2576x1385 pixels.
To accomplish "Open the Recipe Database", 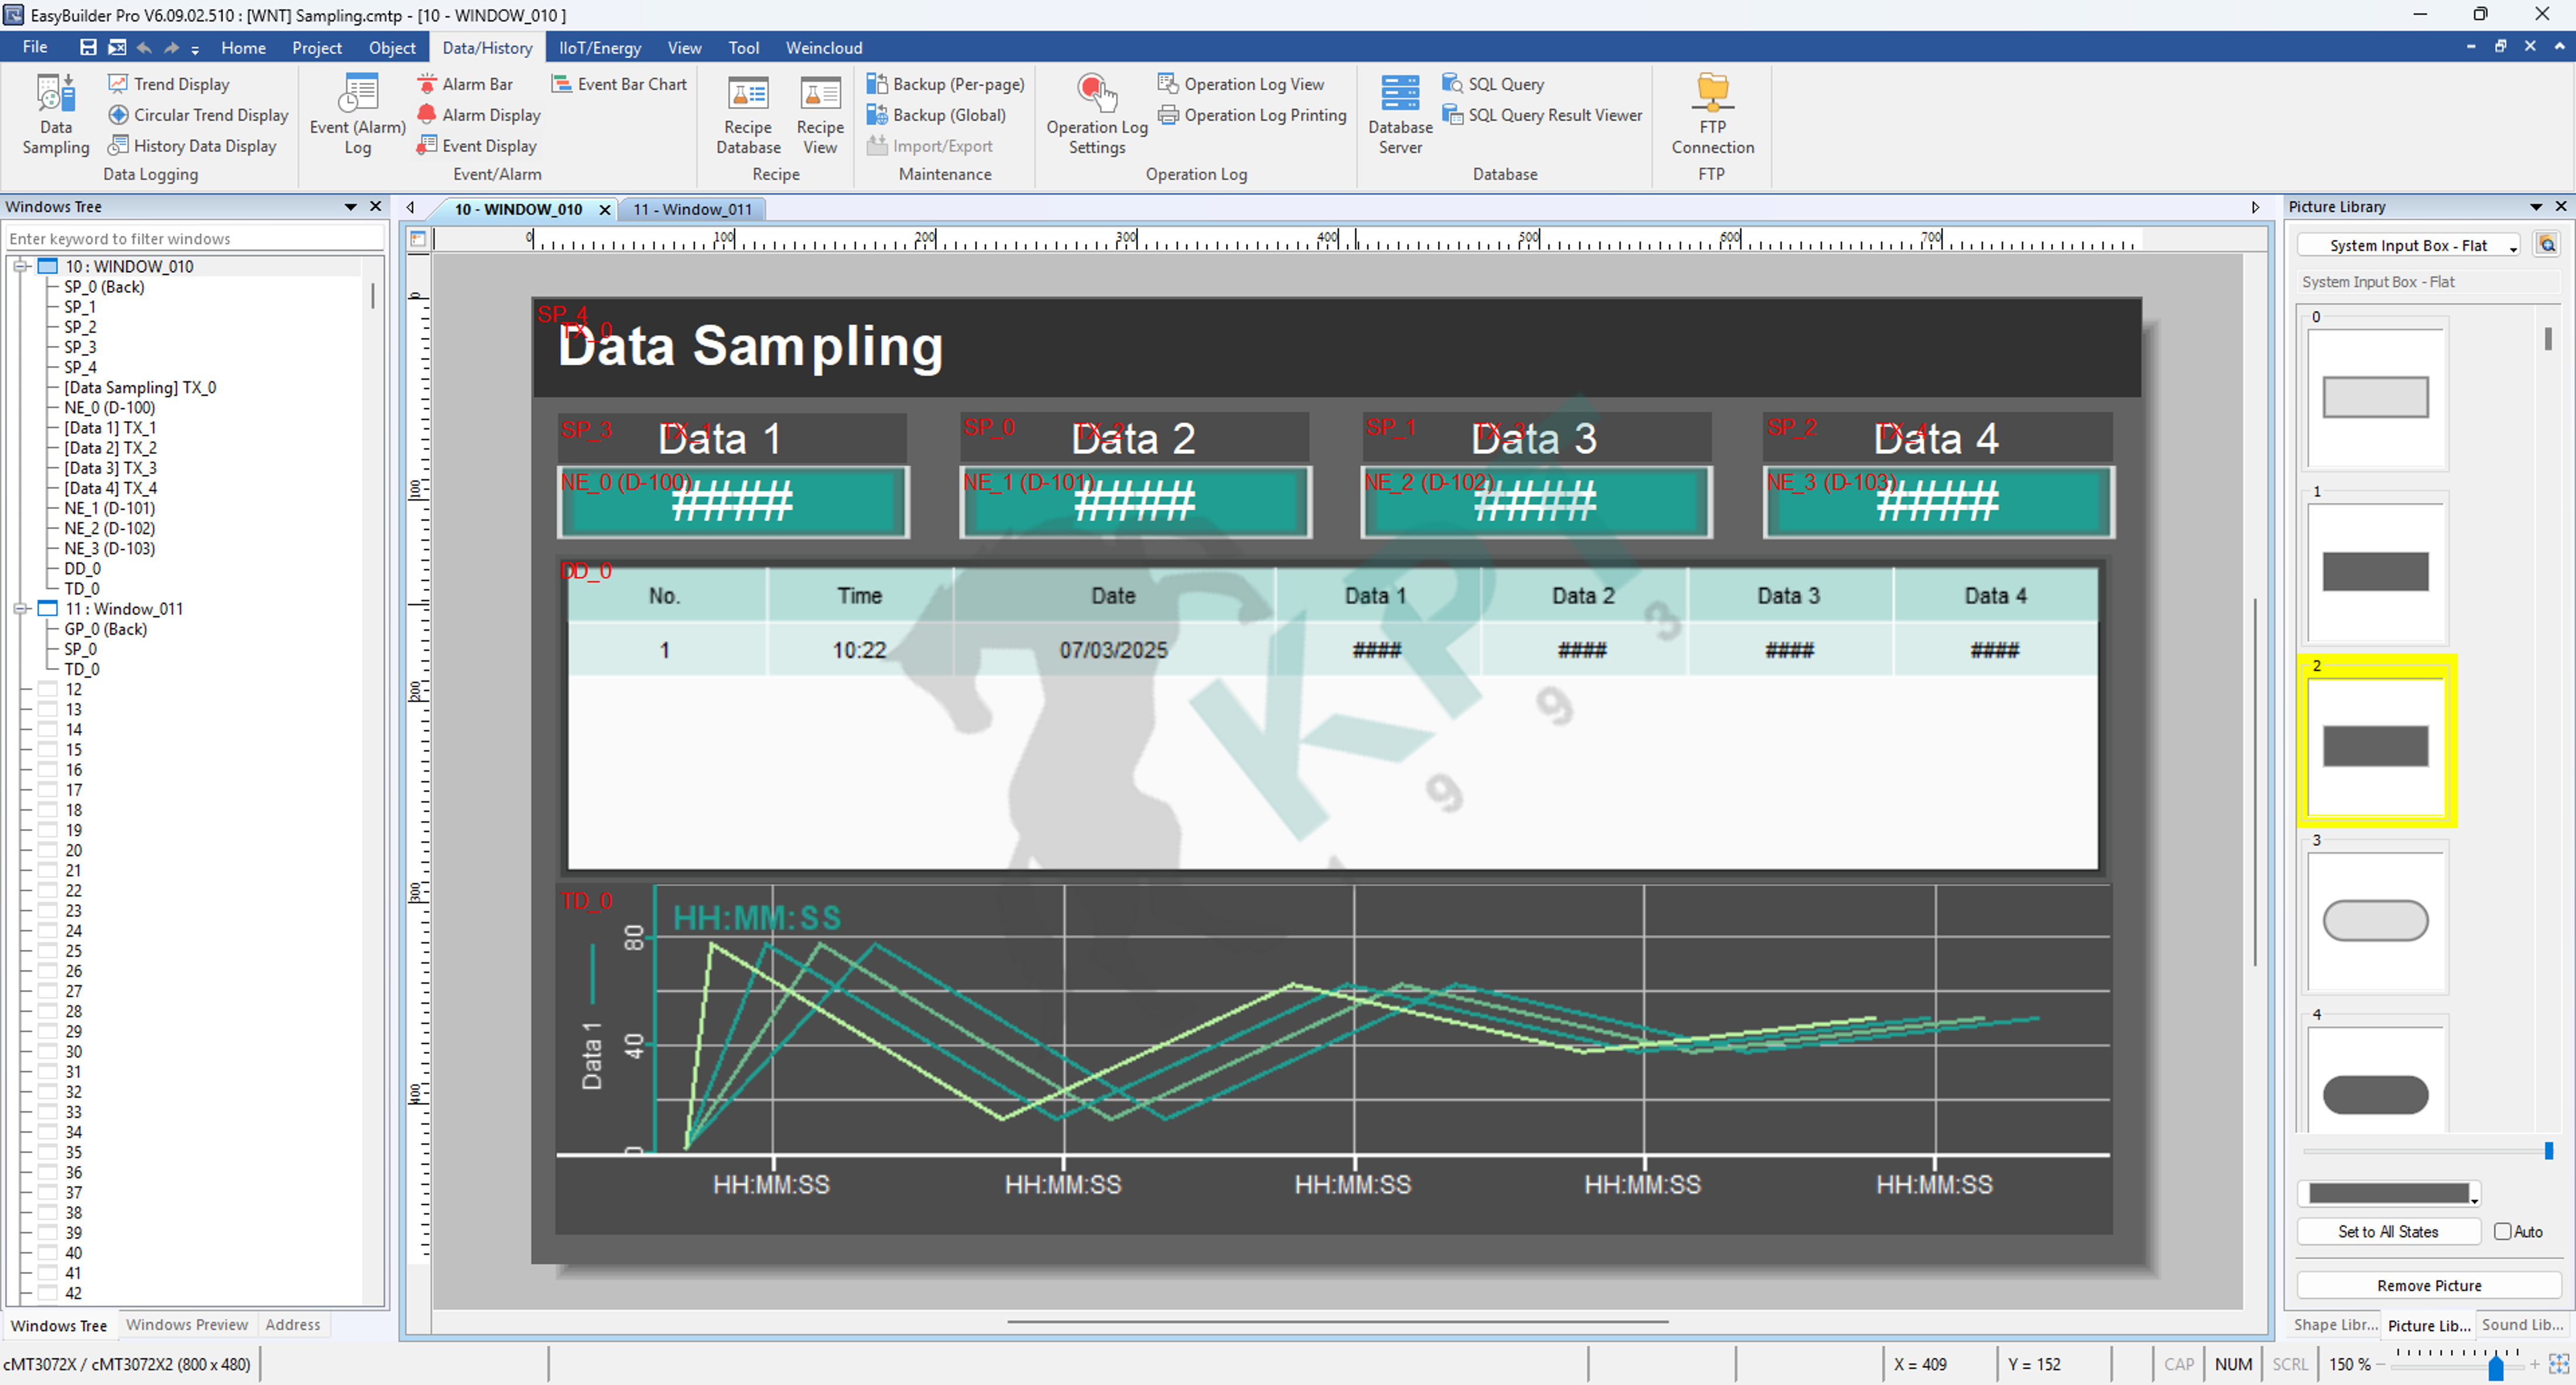I will pyautogui.click(x=748, y=114).
